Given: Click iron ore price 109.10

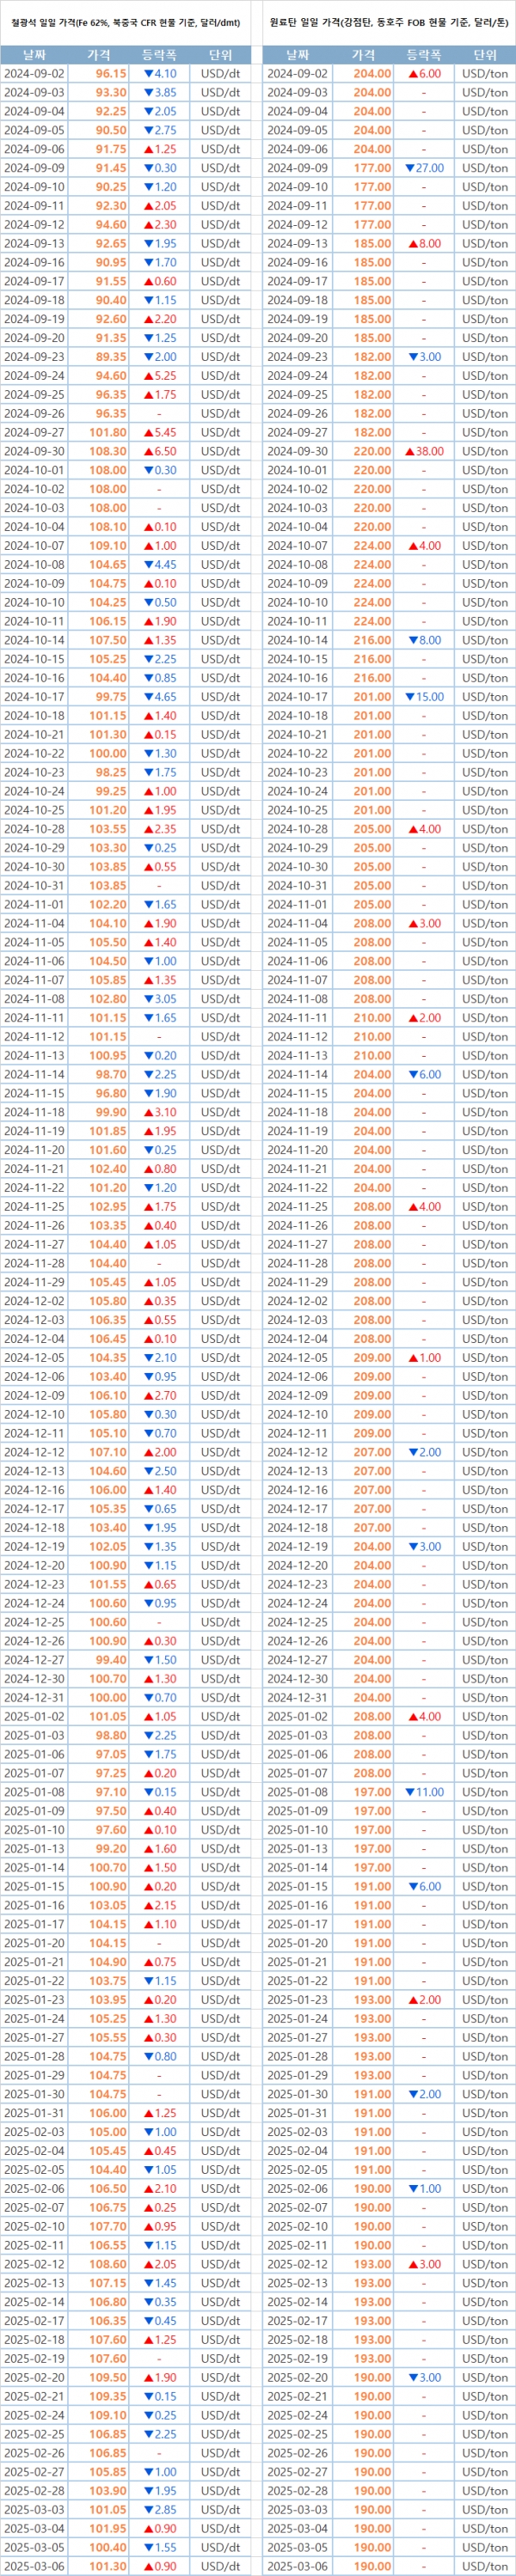Looking at the screenshot, I should coord(110,546).
